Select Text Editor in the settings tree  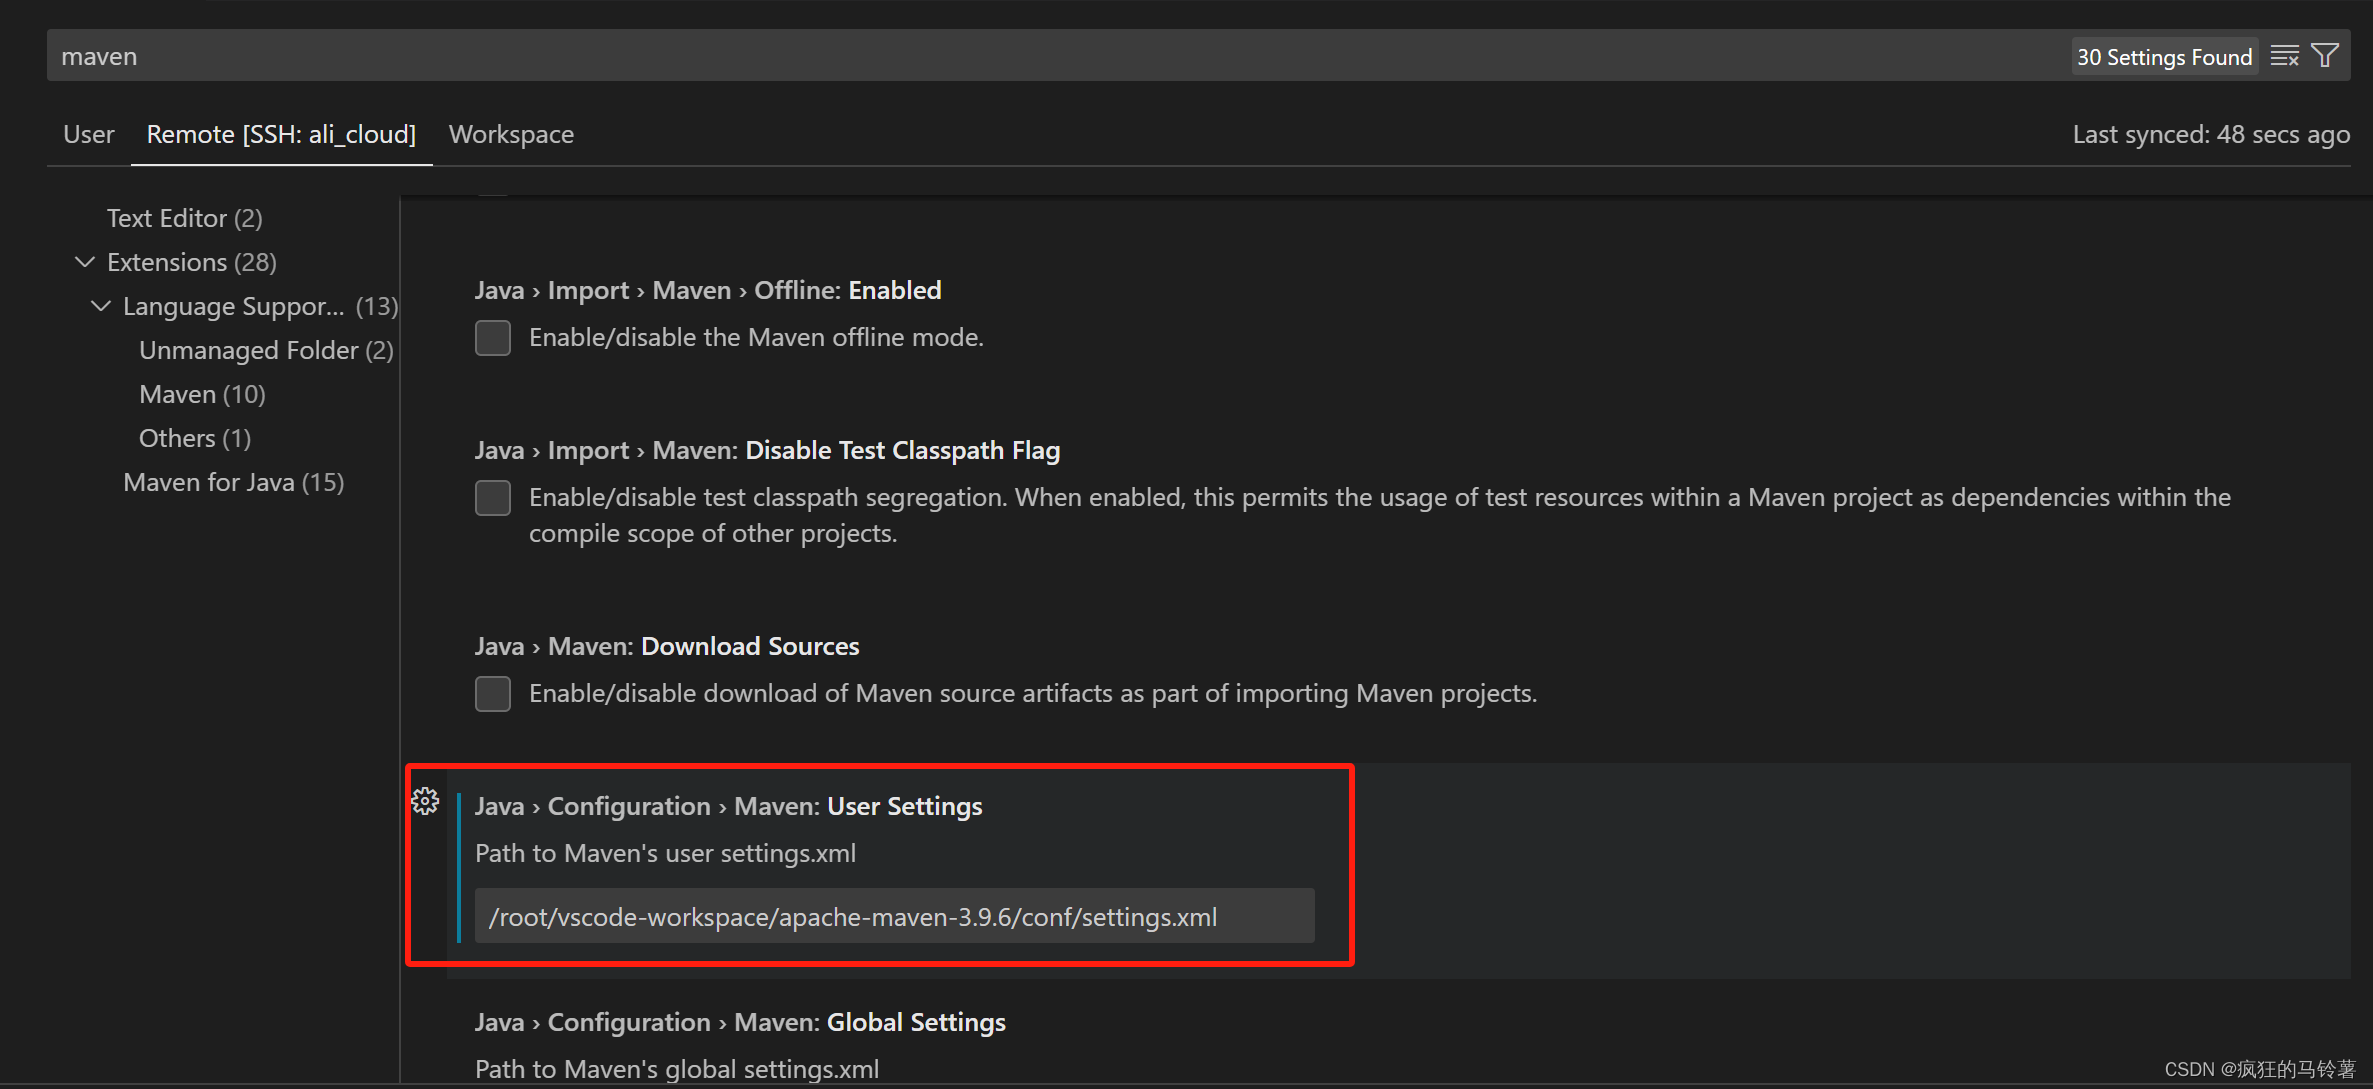coord(184,218)
